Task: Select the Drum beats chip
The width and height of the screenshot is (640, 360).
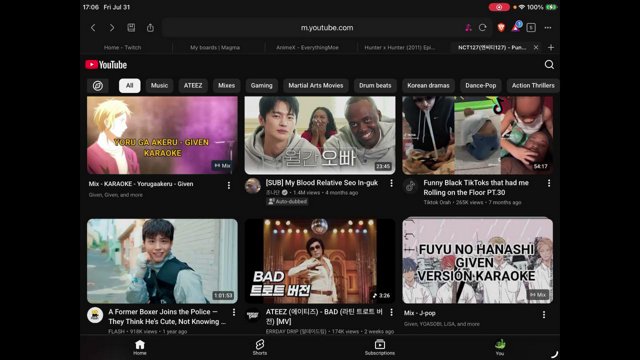Action: 375,86
